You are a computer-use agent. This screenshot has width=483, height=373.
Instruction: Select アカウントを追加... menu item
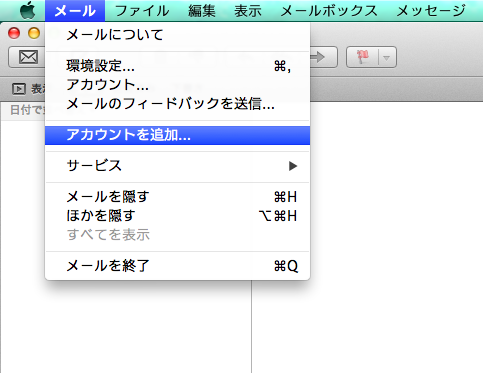click(x=177, y=135)
